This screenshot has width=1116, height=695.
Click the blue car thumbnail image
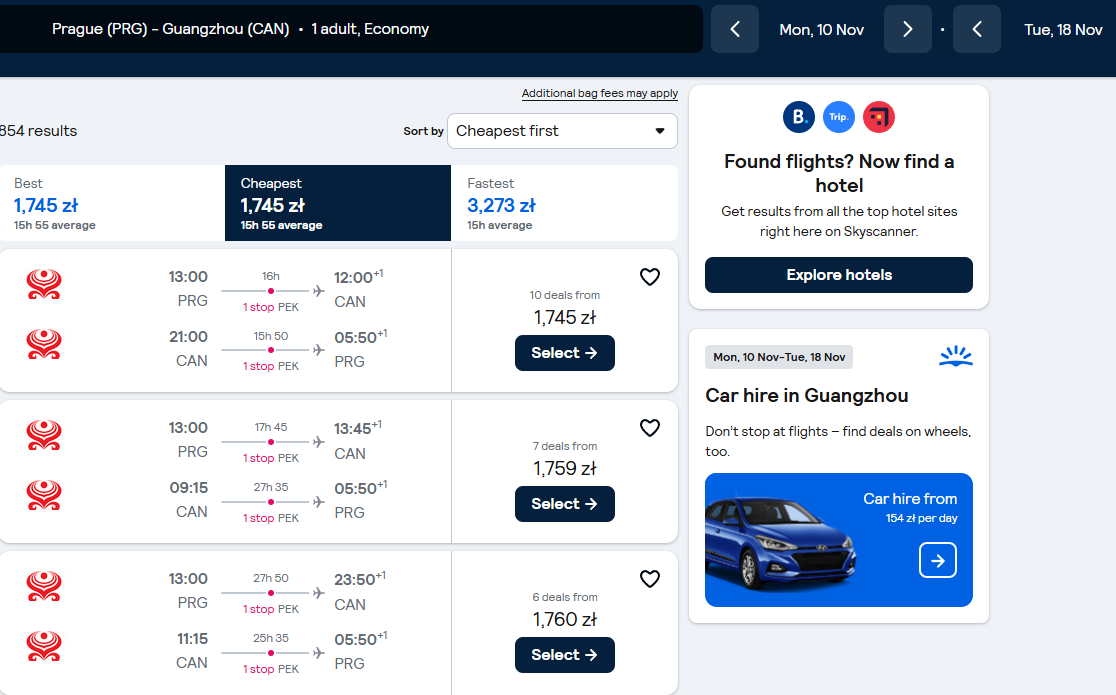781,543
